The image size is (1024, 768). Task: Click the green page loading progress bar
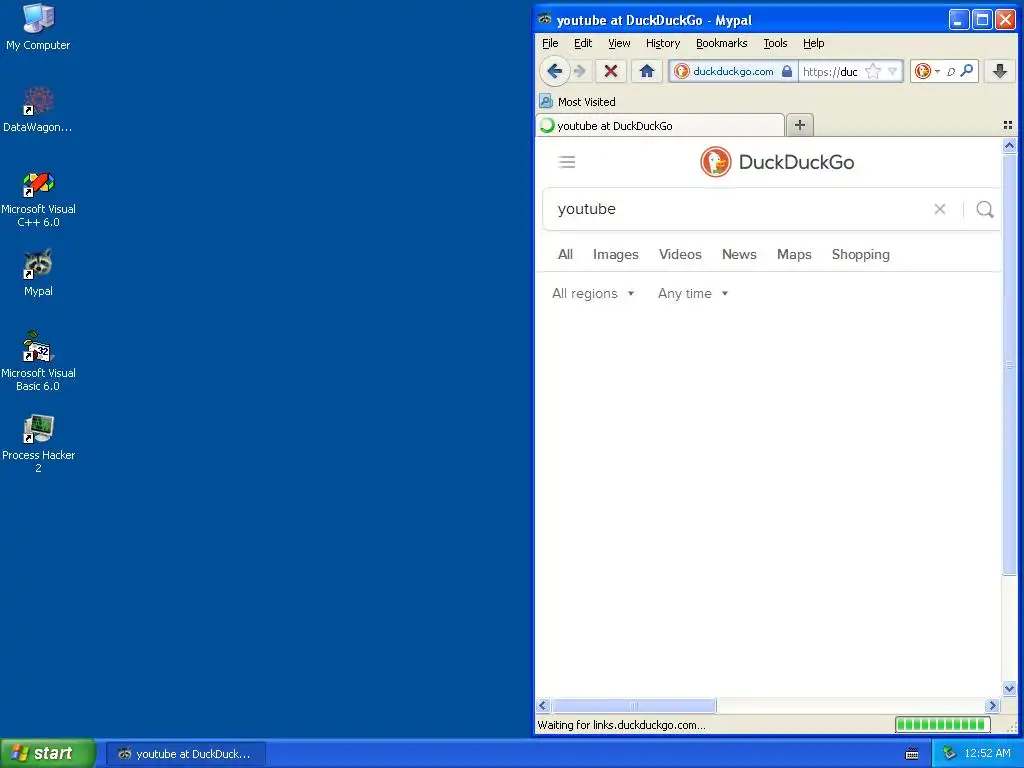pos(942,724)
